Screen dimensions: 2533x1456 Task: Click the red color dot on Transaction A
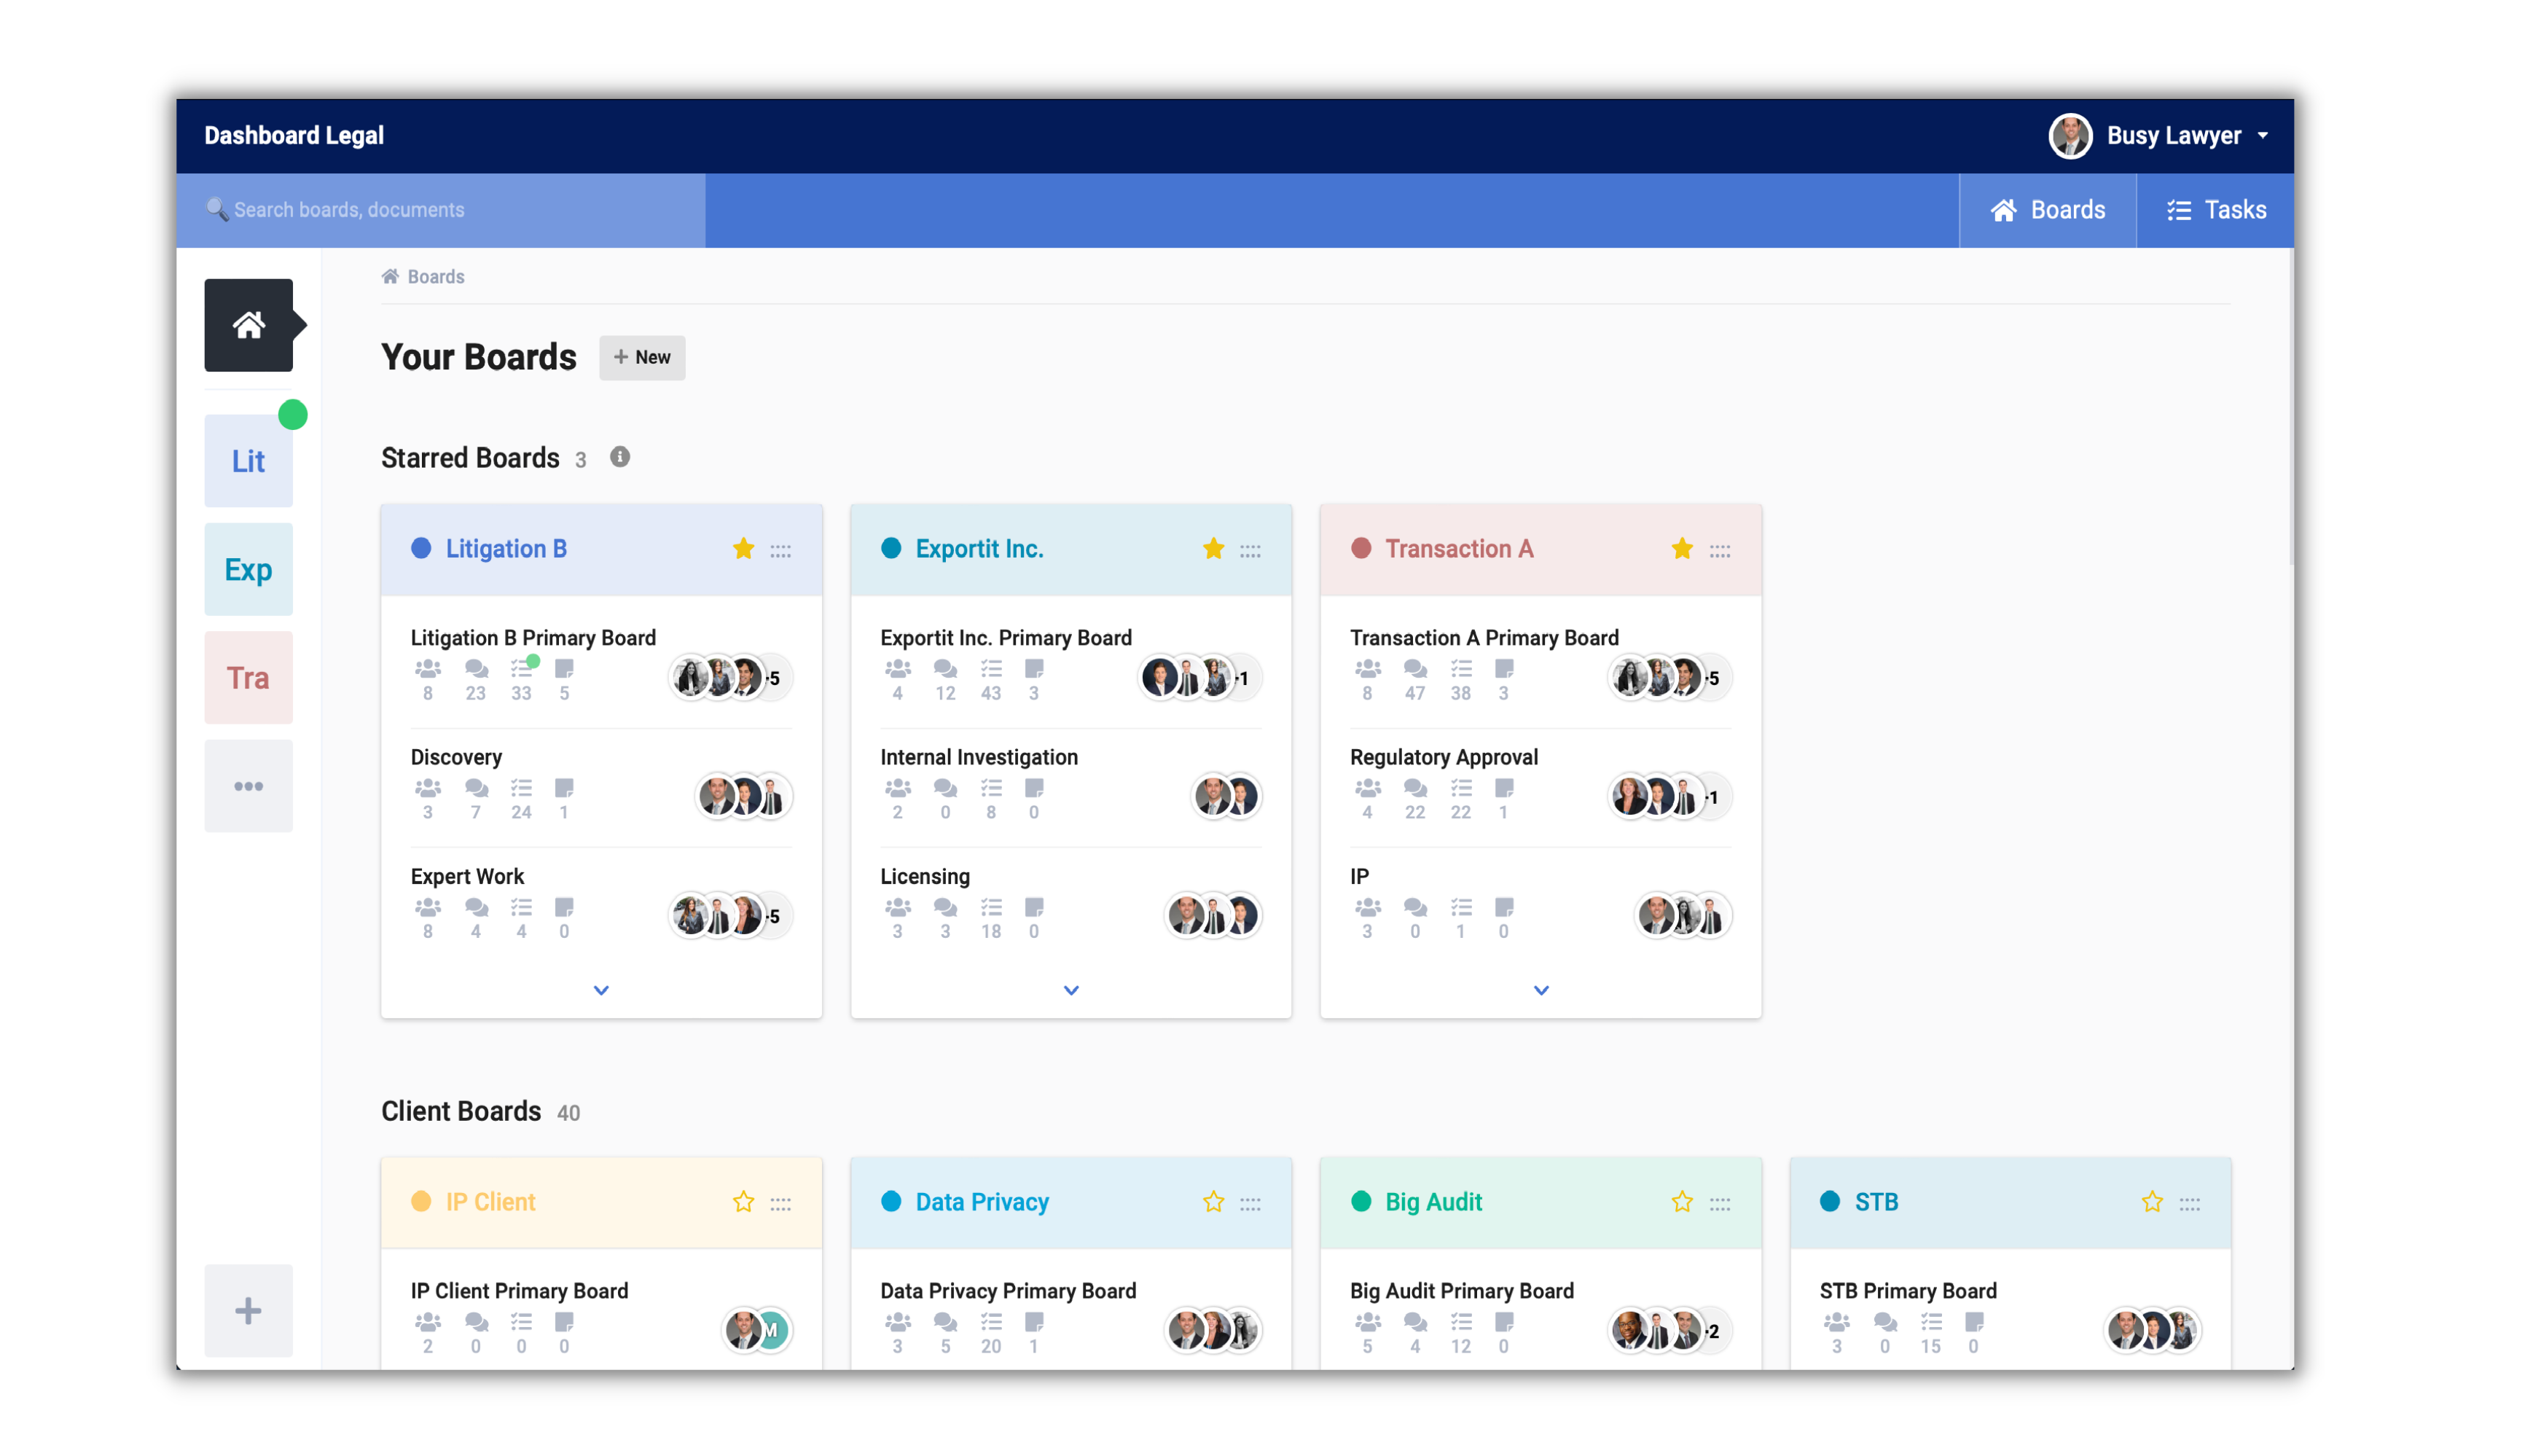(1361, 548)
